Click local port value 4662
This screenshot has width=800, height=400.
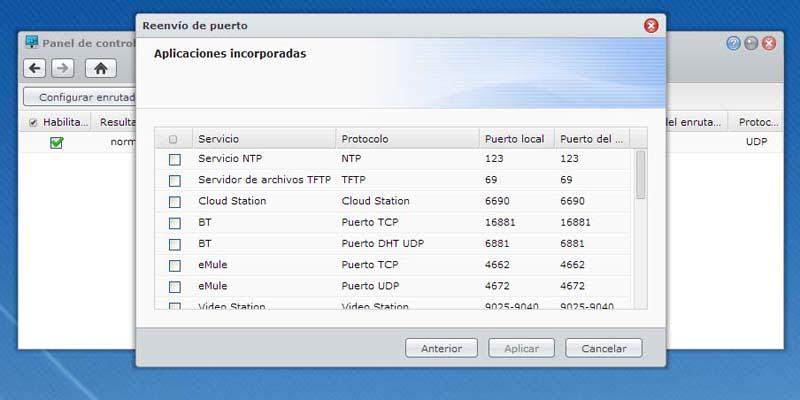497,265
